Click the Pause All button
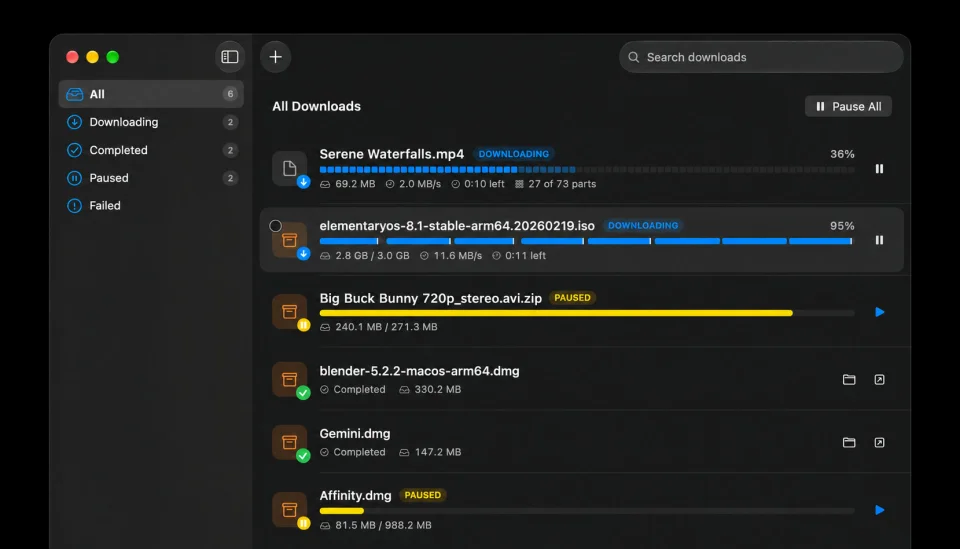Viewport: 960px width, 549px height. point(848,106)
